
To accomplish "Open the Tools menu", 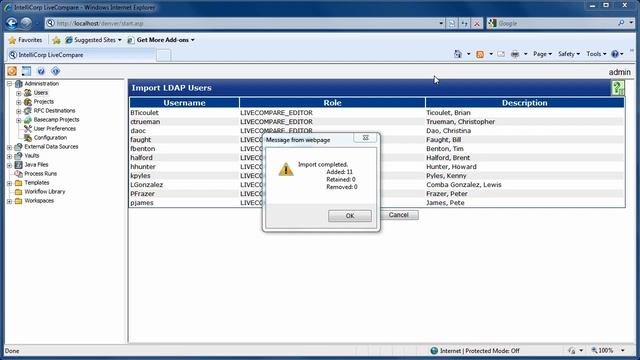I will [x=596, y=54].
